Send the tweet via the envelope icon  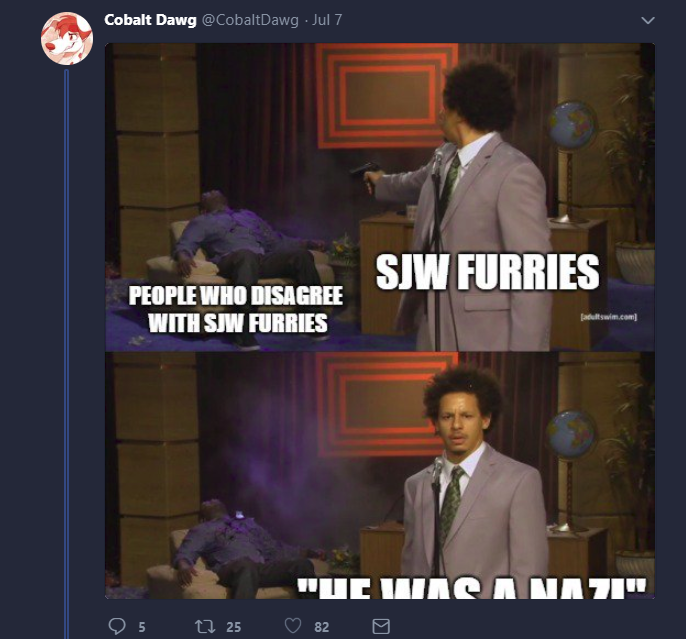pos(381,626)
